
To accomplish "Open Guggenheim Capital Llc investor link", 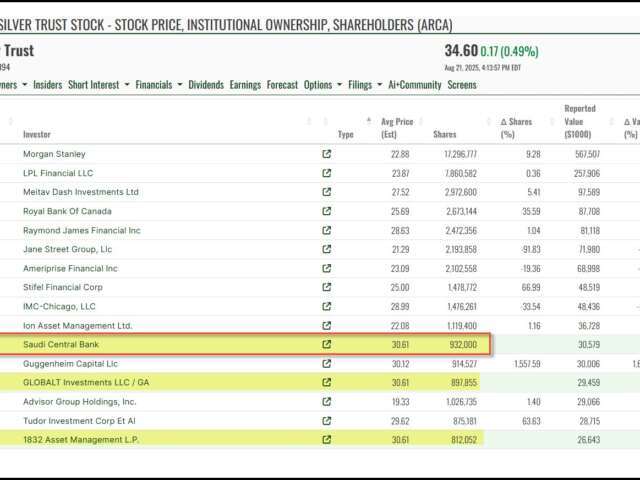I will click(x=70, y=363).
